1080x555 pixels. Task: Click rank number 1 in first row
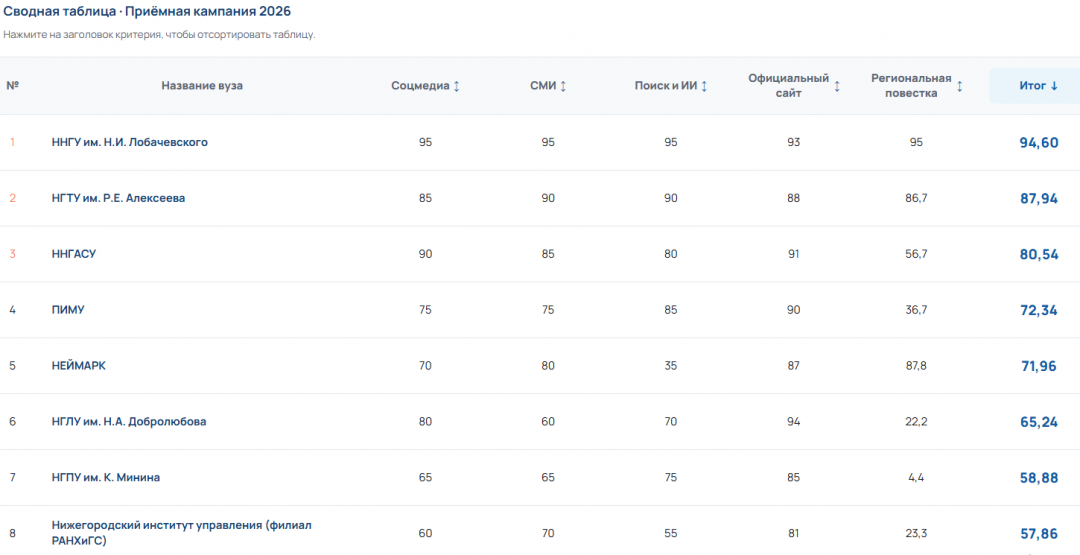12,143
